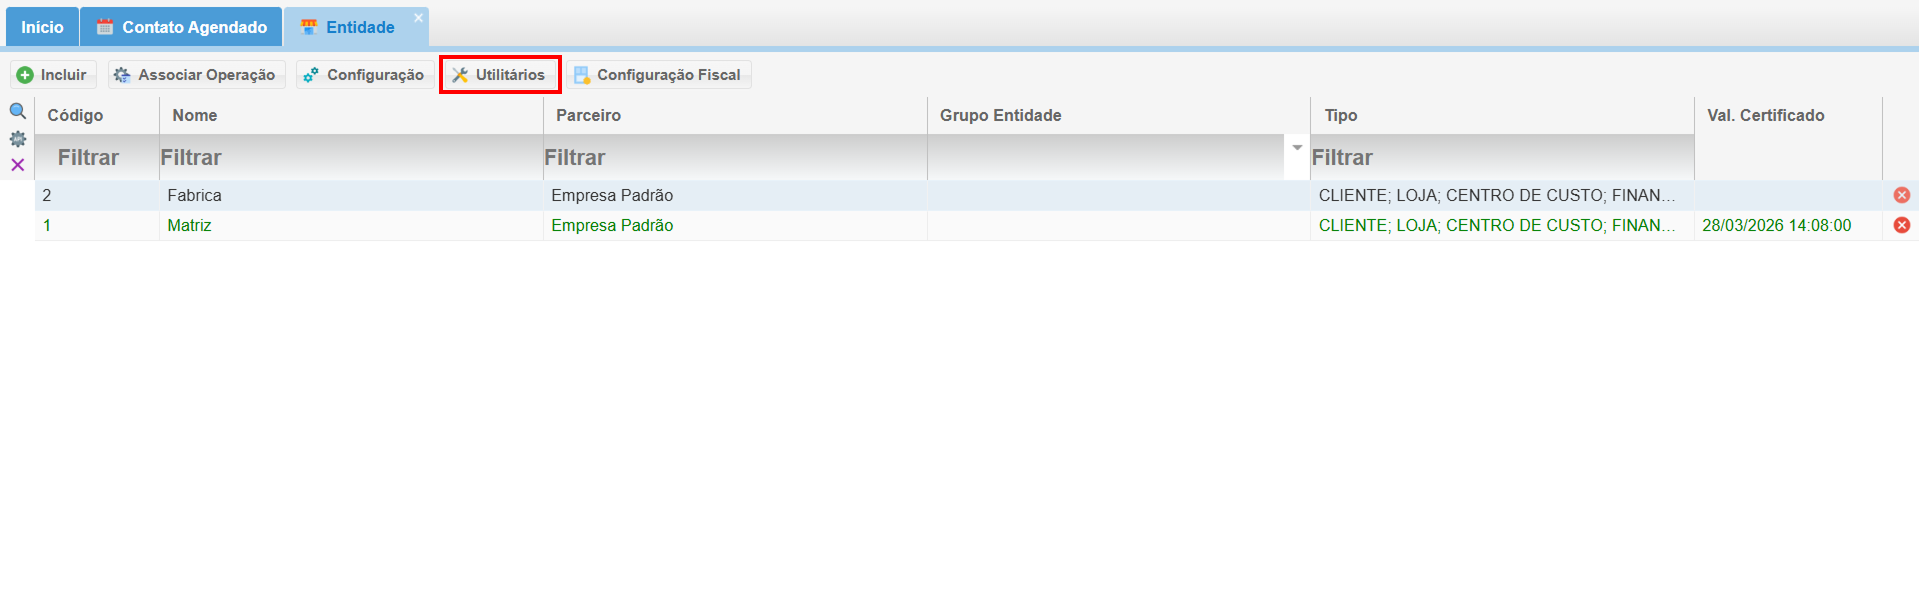Viewport: 1919px width, 616px height.
Task: Open Configuração Fiscal
Action: click(659, 75)
